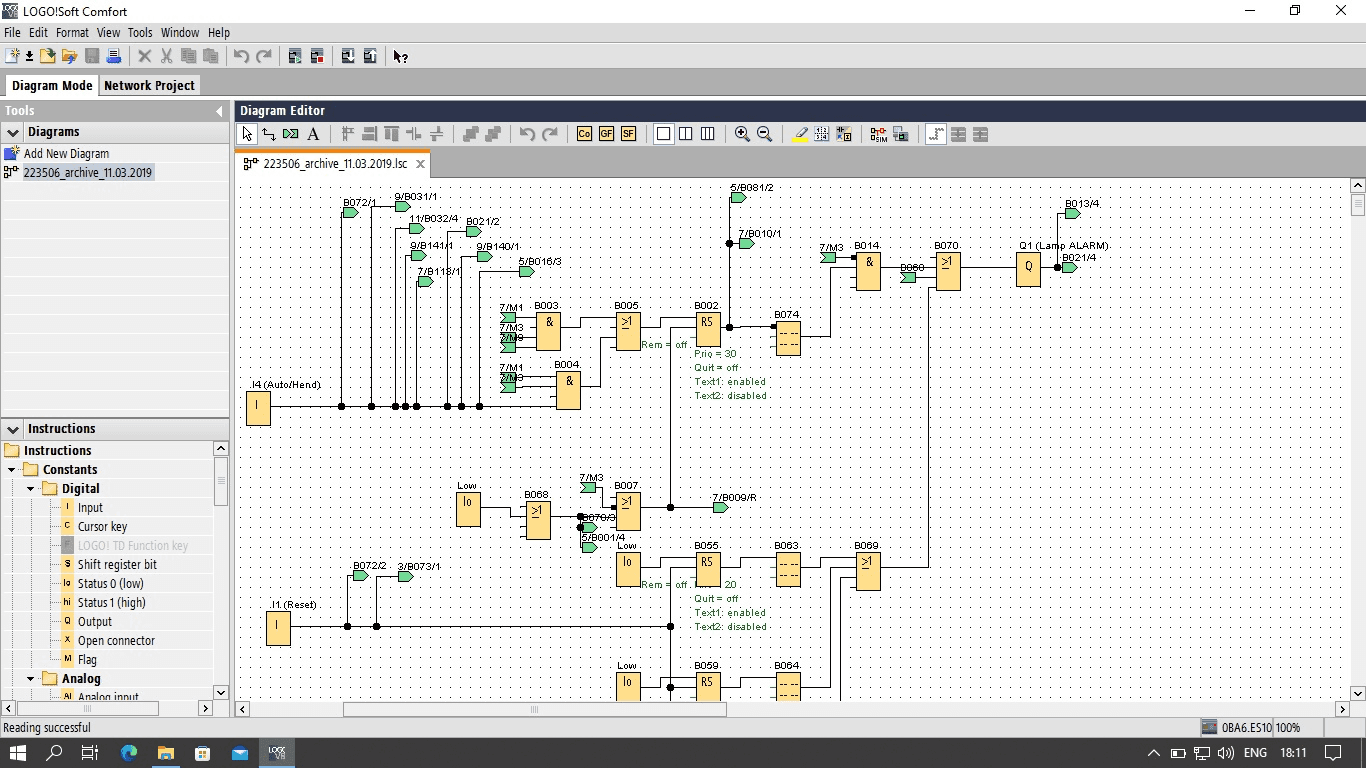The height and width of the screenshot is (768, 1366).
Task: Select Shift register bit instruction
Action: [x=117, y=565]
